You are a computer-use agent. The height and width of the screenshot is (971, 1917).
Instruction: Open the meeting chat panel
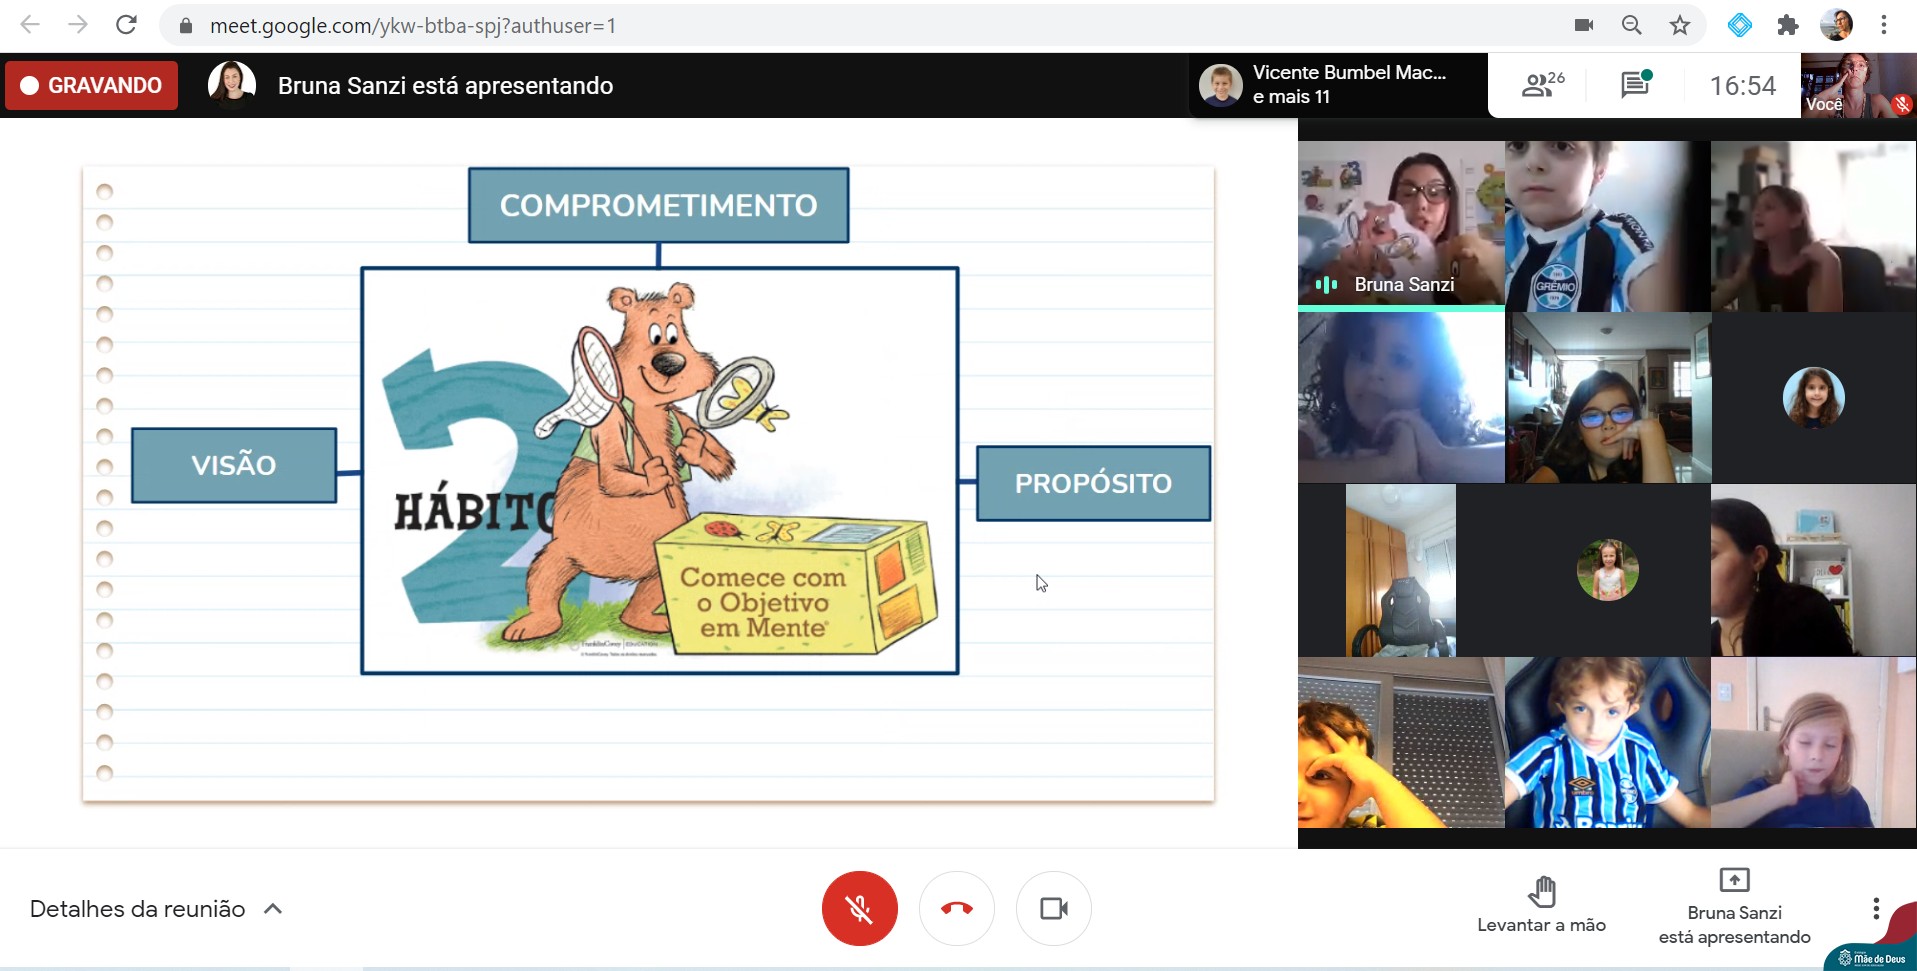click(x=1635, y=85)
